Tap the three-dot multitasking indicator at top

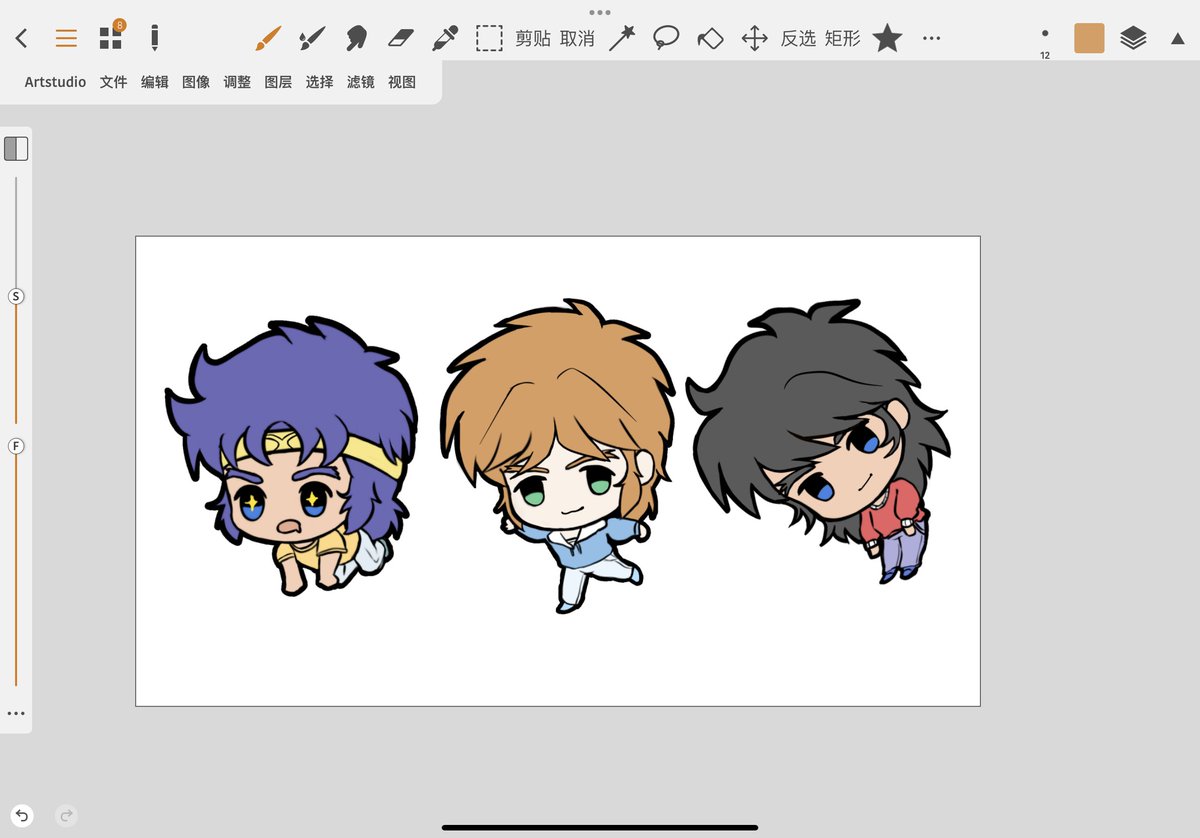[x=600, y=13]
